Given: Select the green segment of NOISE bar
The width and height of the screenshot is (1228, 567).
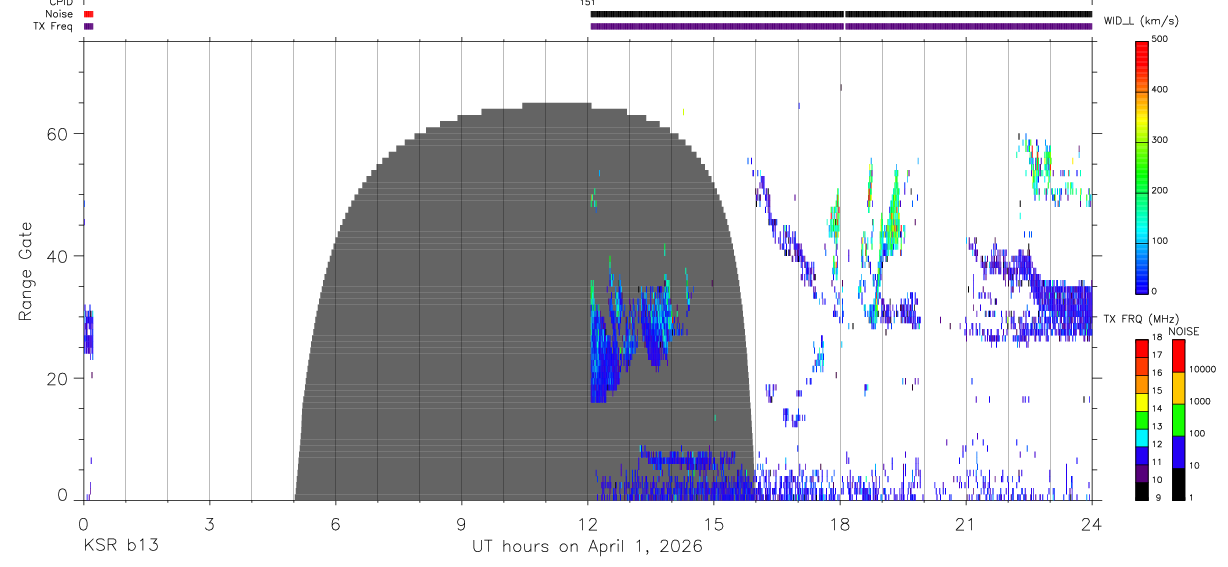Looking at the screenshot, I should click(x=1178, y=420).
